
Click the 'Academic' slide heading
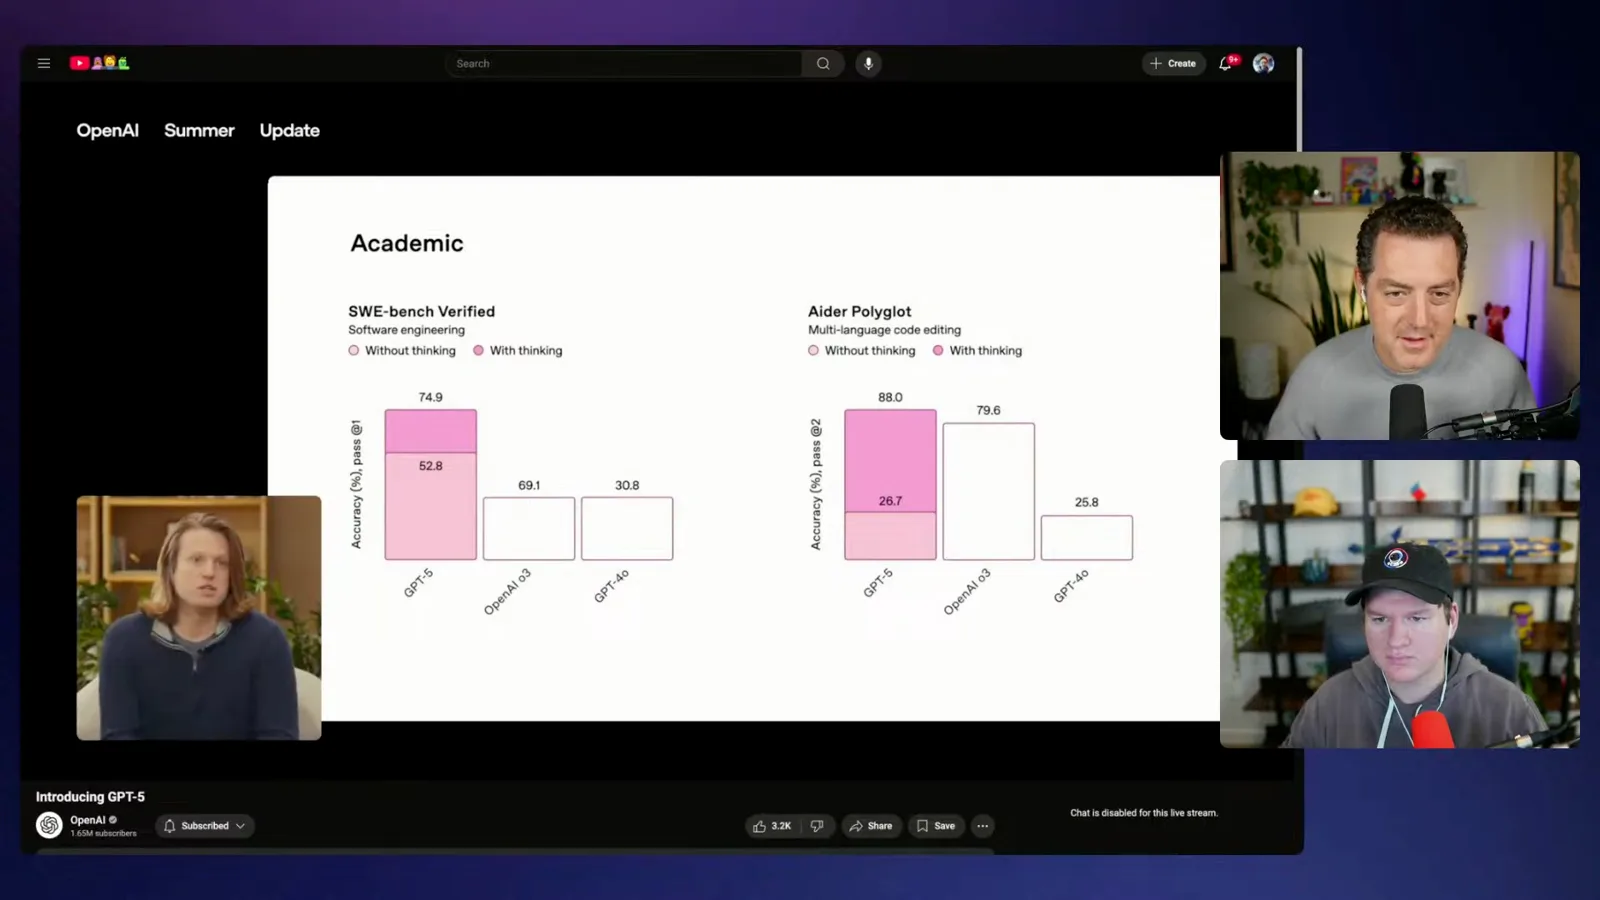[407, 243]
